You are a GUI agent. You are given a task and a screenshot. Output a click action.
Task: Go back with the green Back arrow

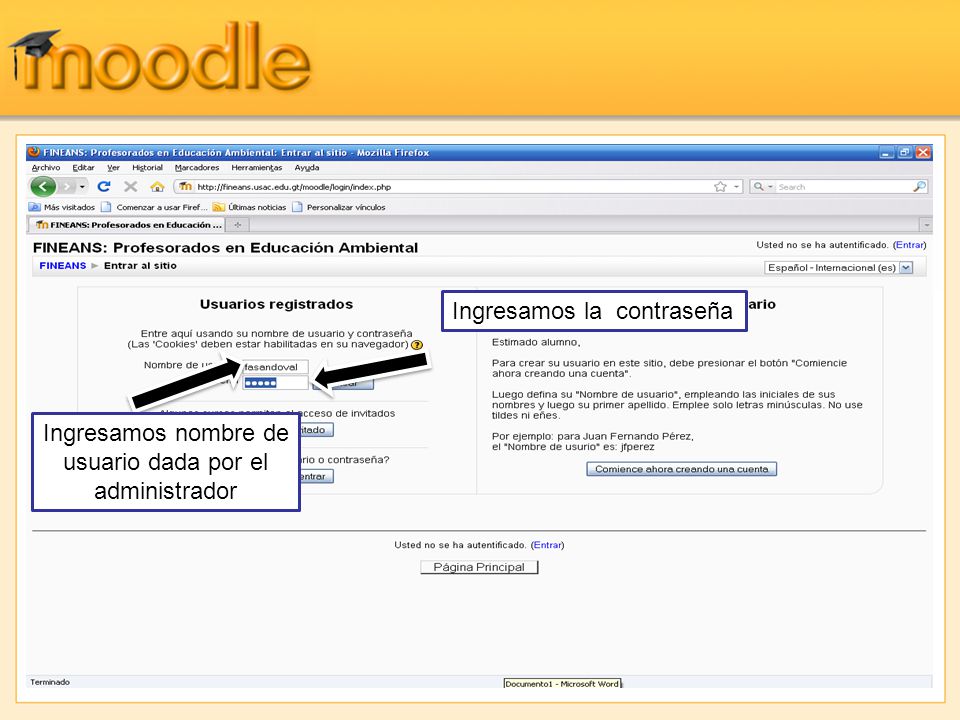[x=43, y=186]
